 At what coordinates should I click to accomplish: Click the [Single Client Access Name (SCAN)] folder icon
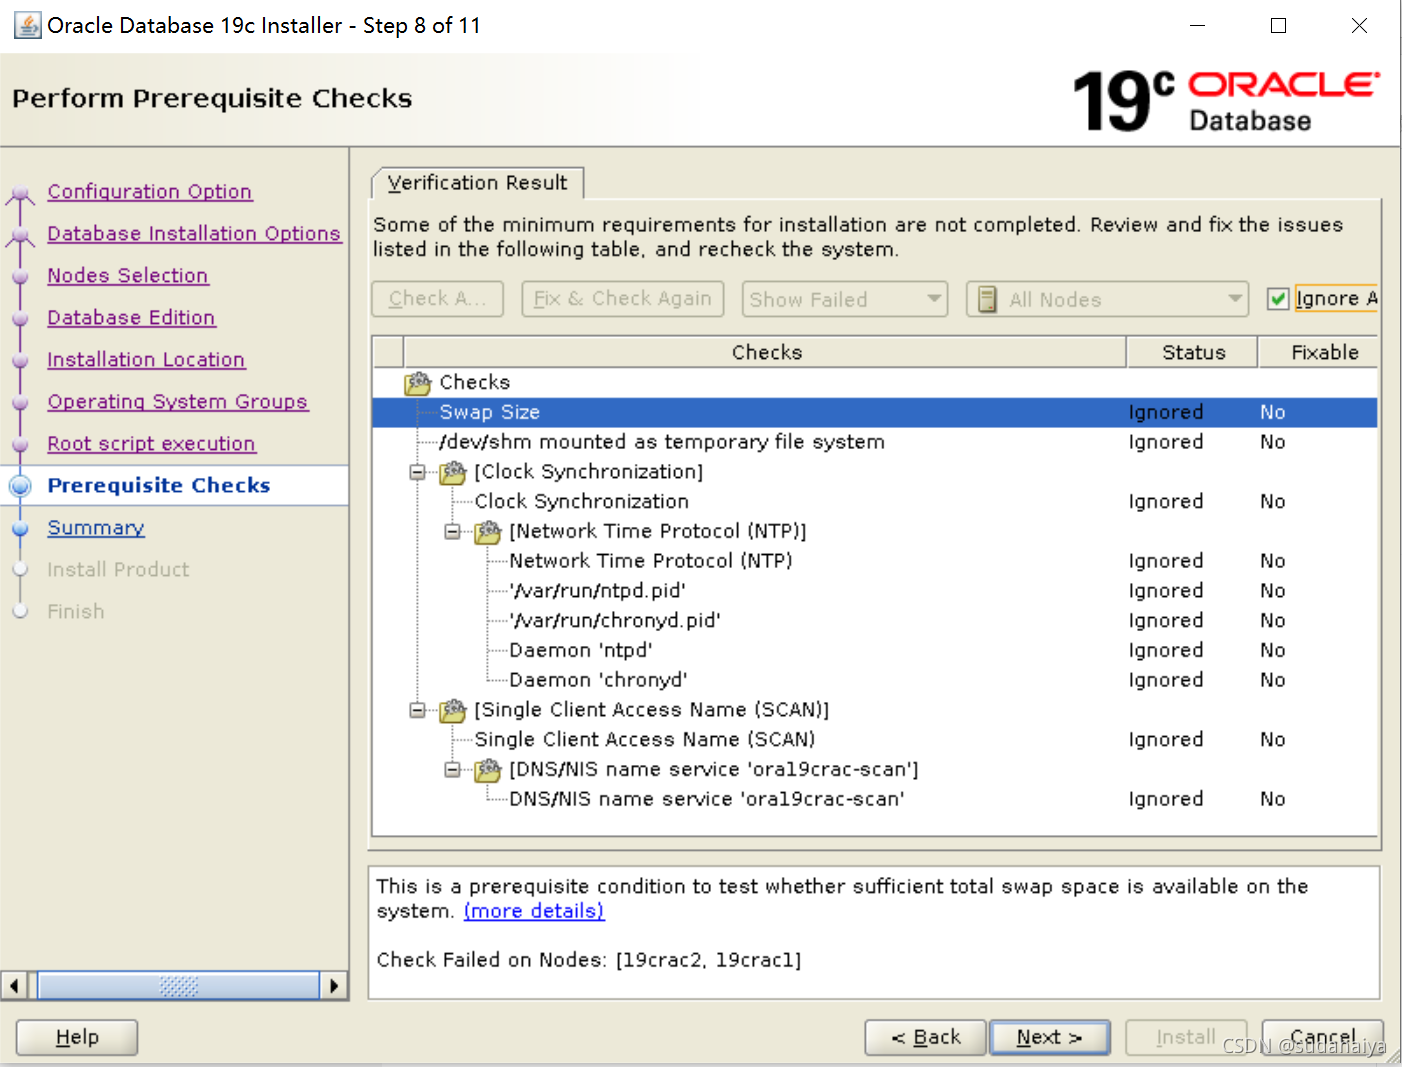(453, 710)
